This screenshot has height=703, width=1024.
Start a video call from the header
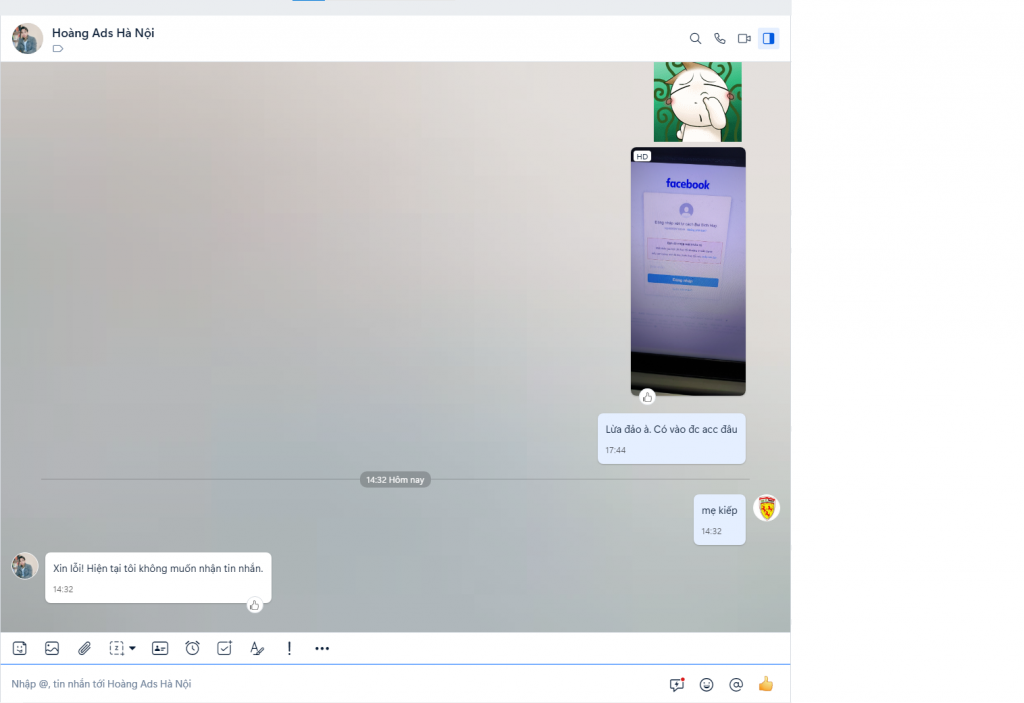[x=744, y=38]
